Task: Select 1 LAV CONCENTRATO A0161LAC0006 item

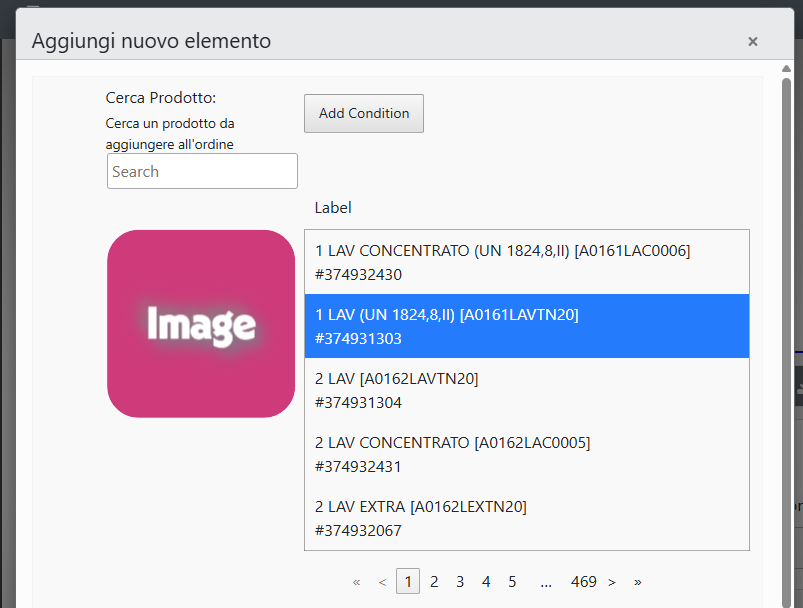Action: [526, 262]
